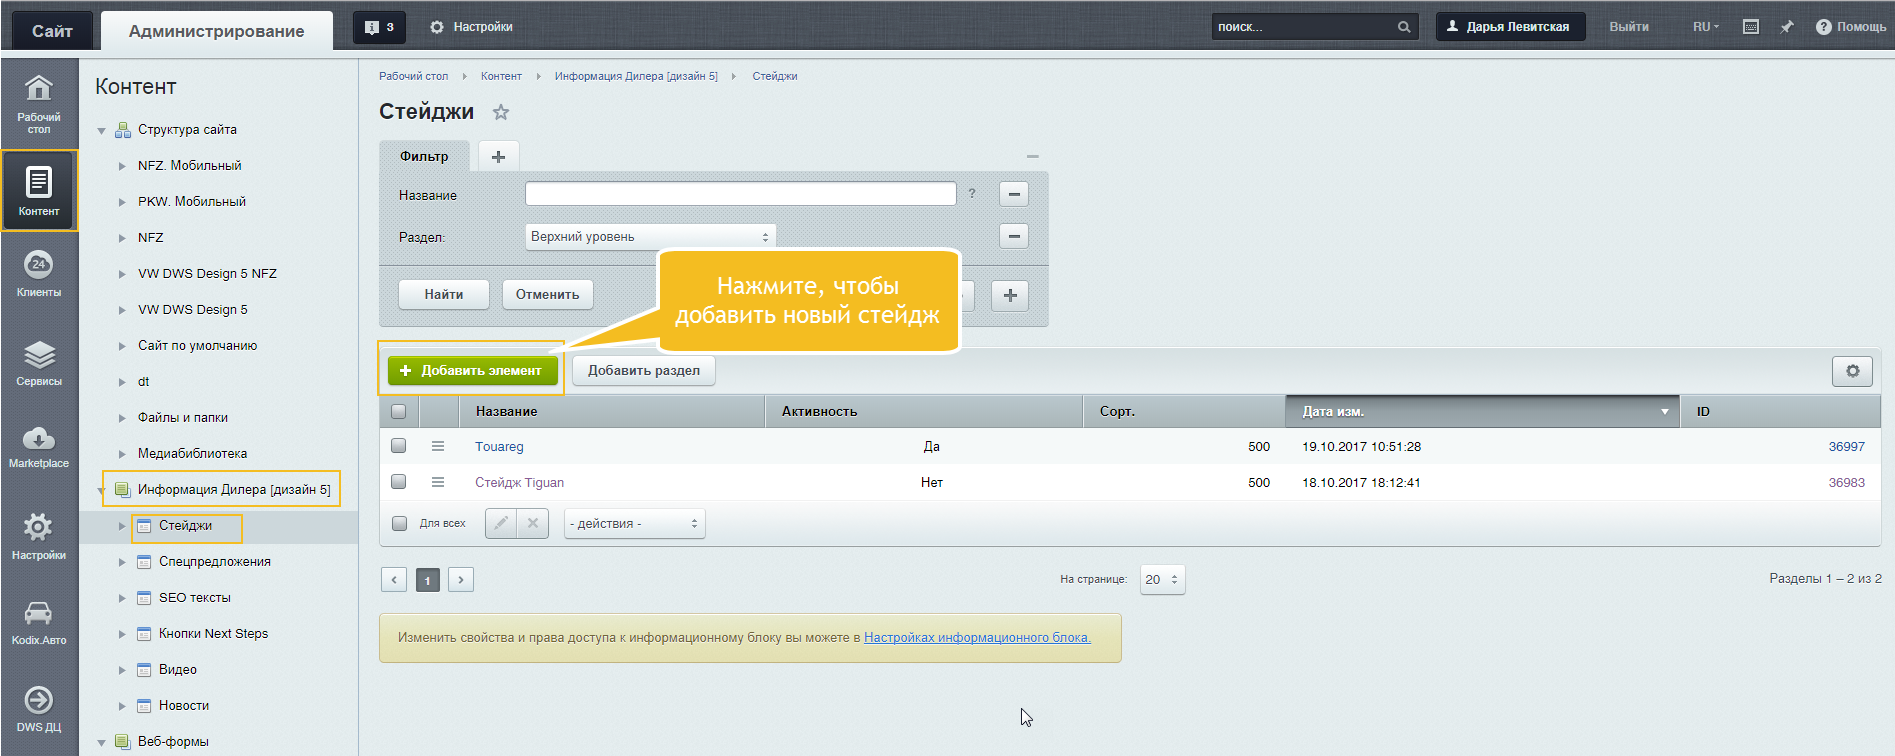Open the действия dropdown
1895x756 pixels.
[x=635, y=524]
